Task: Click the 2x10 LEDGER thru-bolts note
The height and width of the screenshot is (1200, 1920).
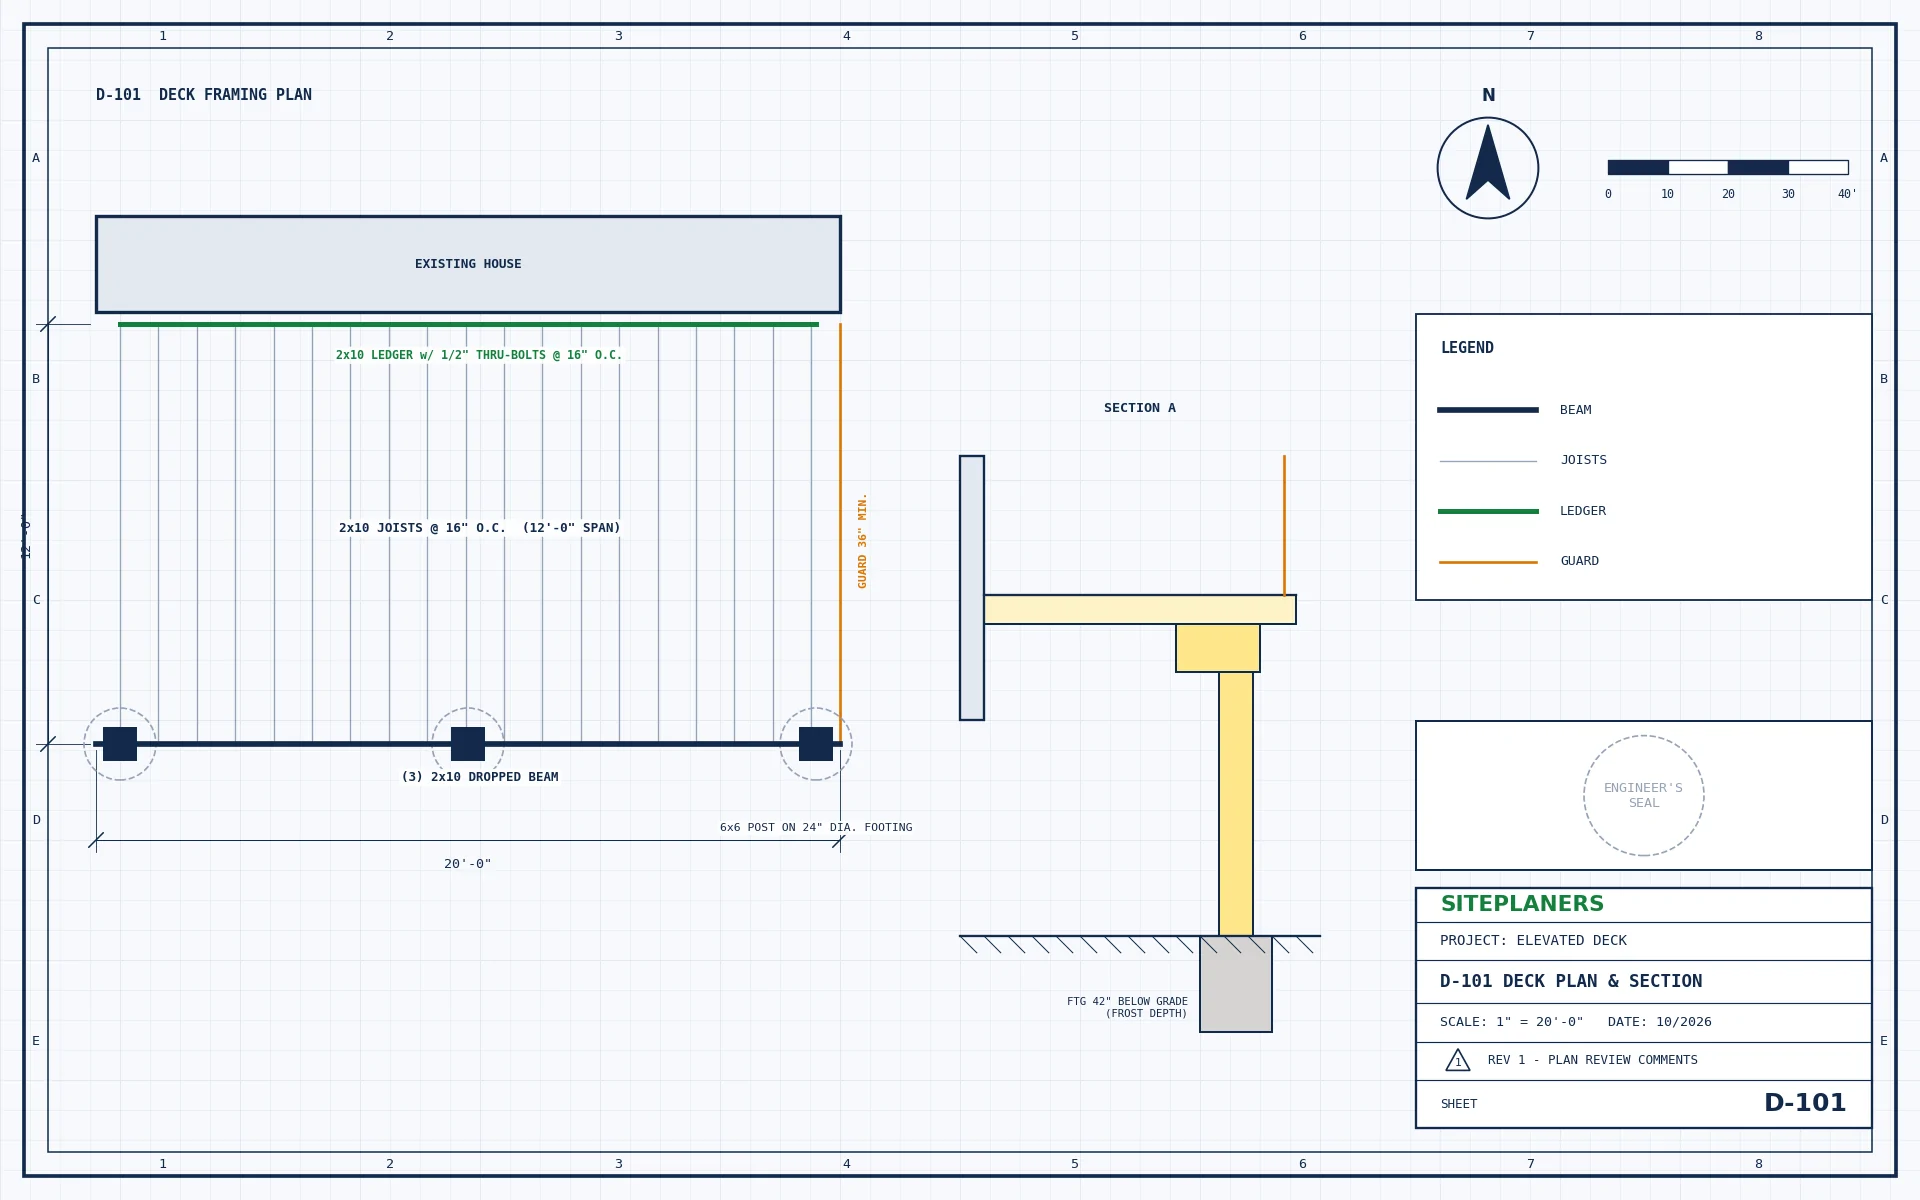Action: coord(479,355)
